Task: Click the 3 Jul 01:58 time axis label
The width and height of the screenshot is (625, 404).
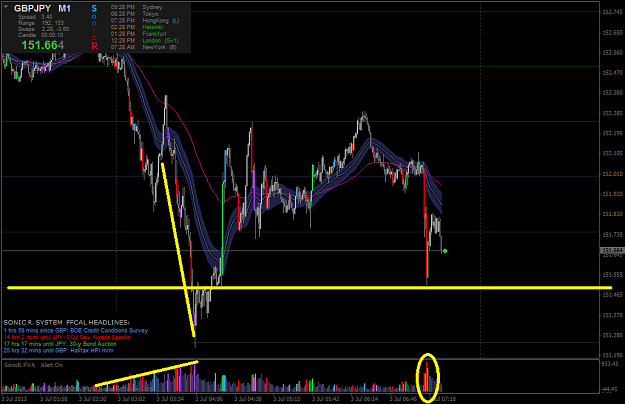Action: (x=54, y=398)
